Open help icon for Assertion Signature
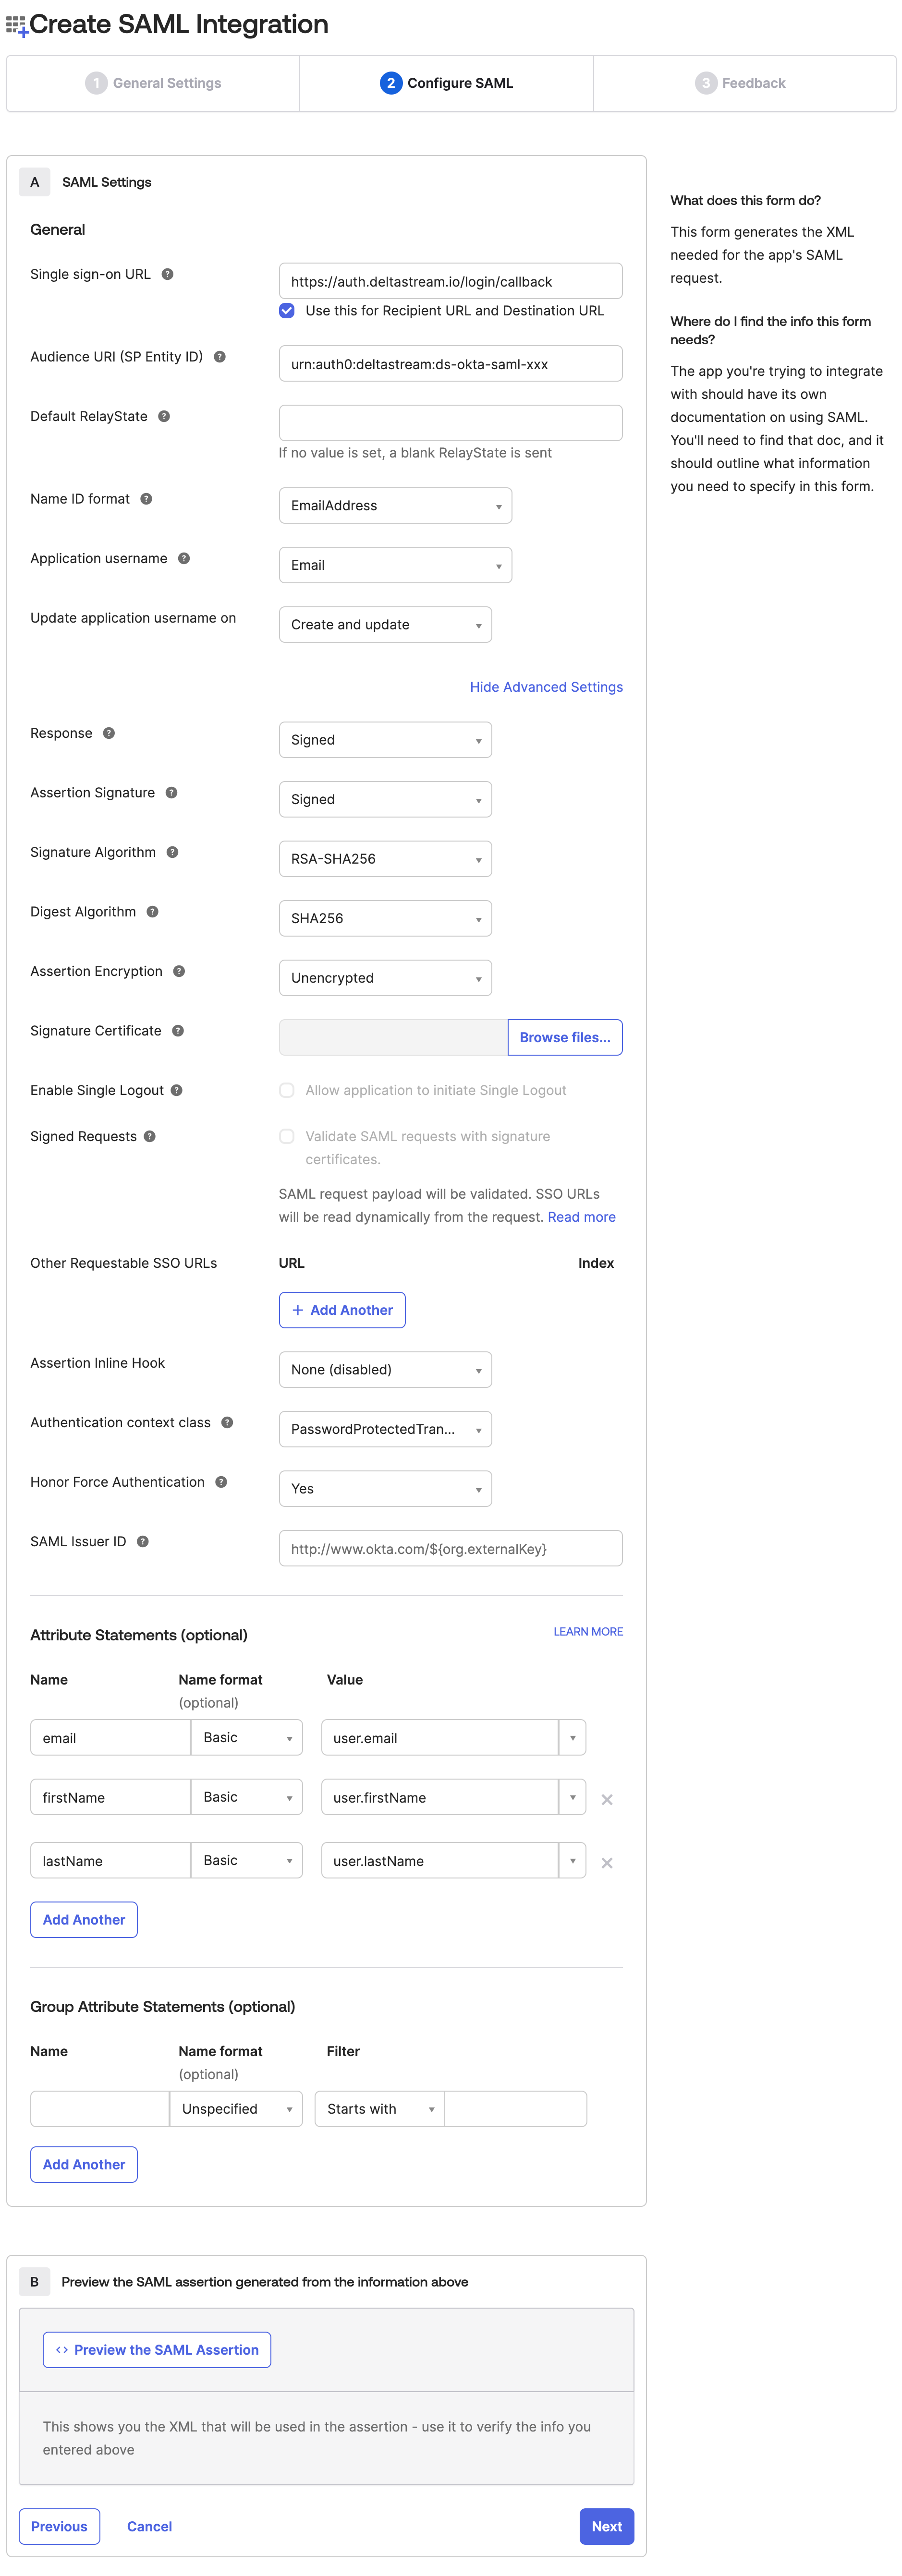Viewport: 902px width, 2576px height. 172,793
